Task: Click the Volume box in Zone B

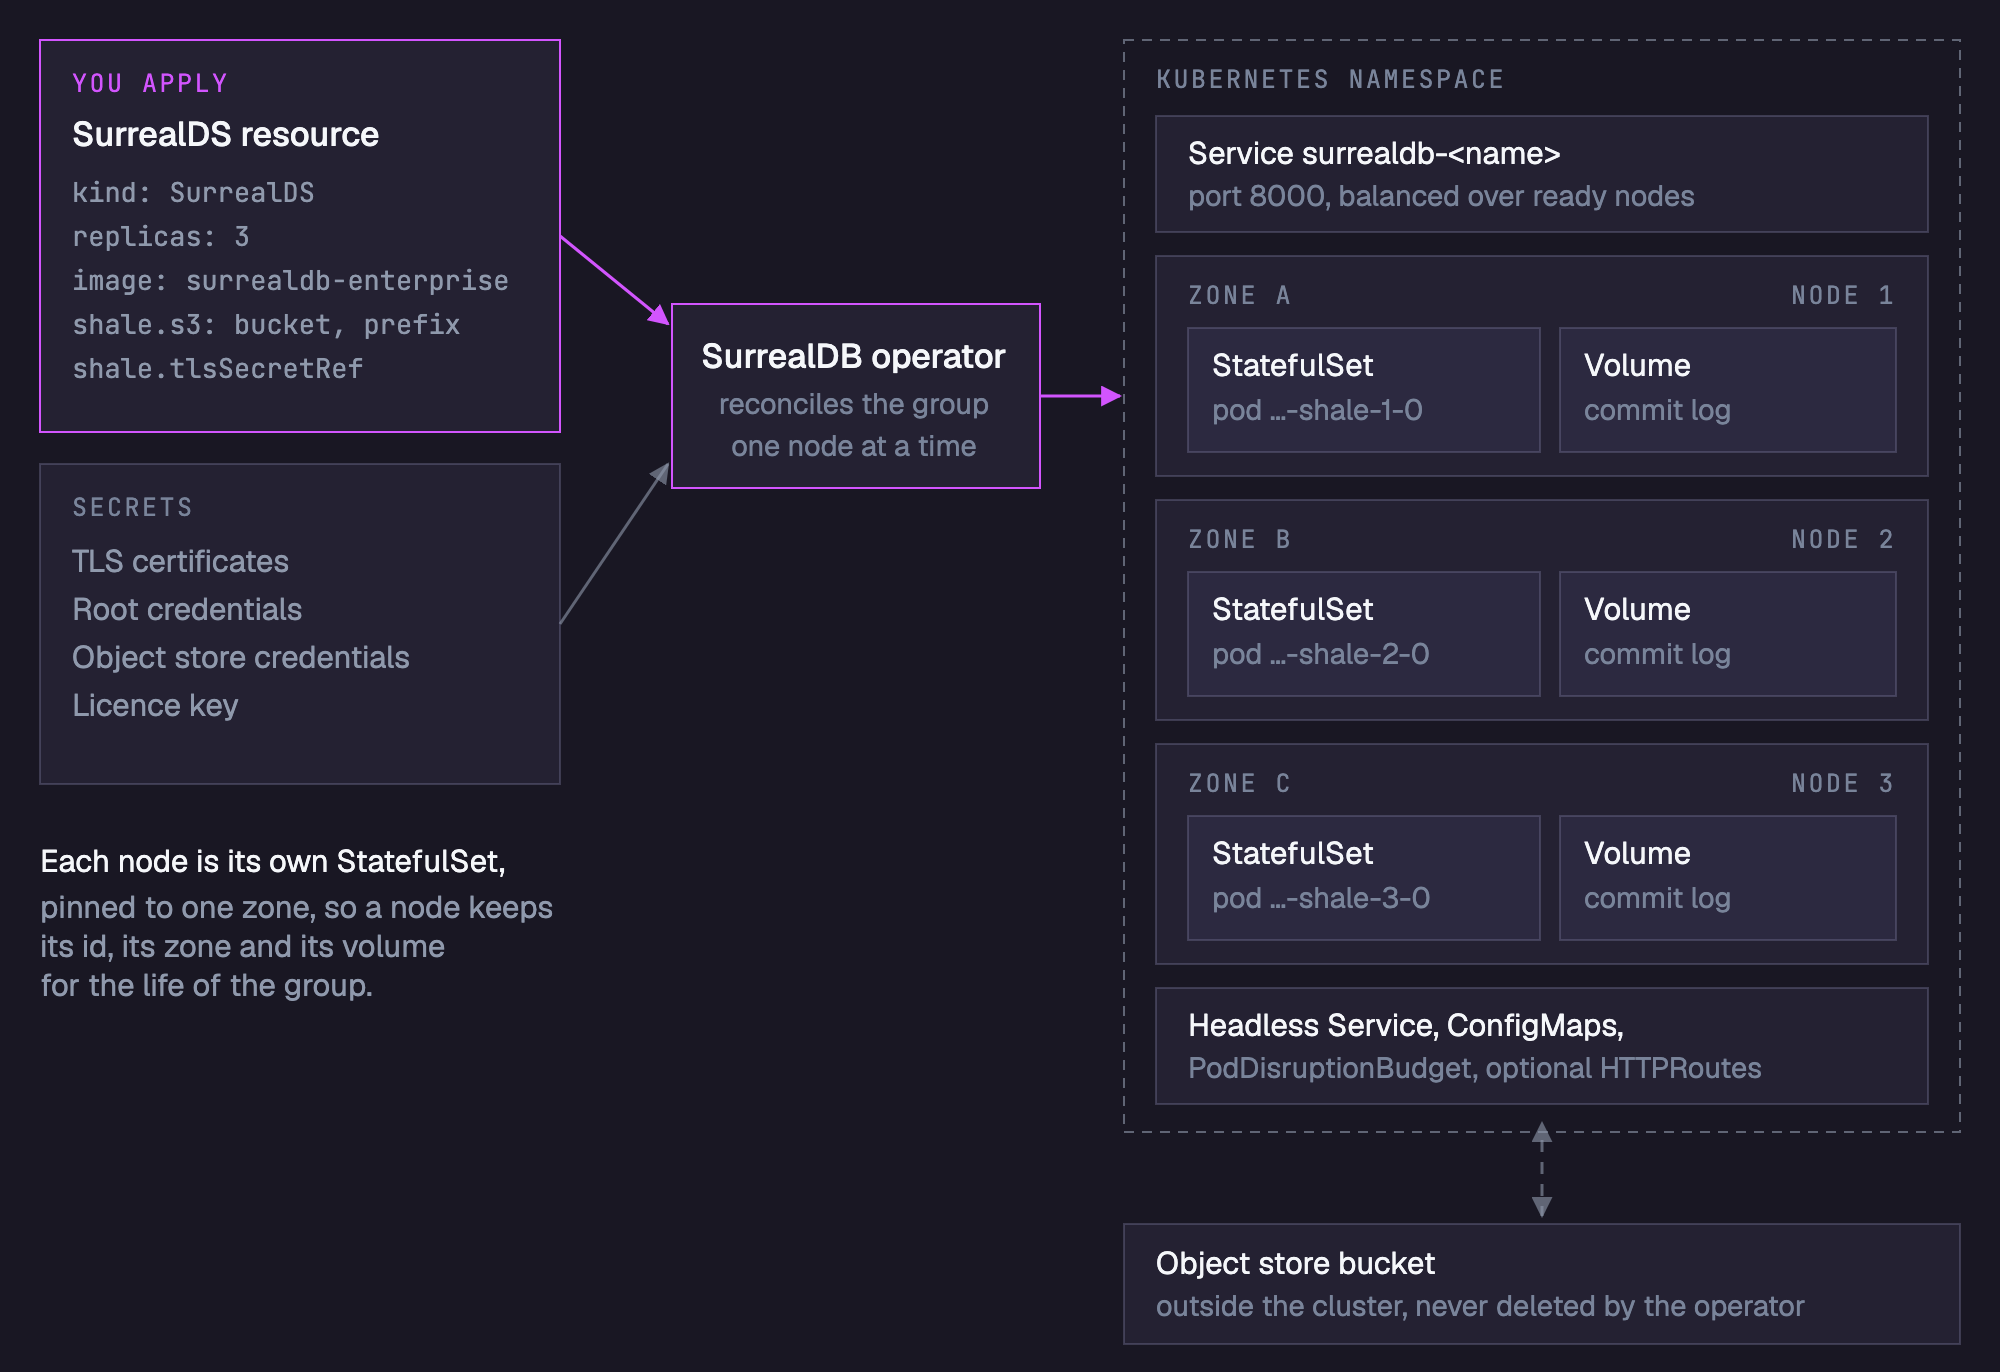Action: (x=1728, y=634)
